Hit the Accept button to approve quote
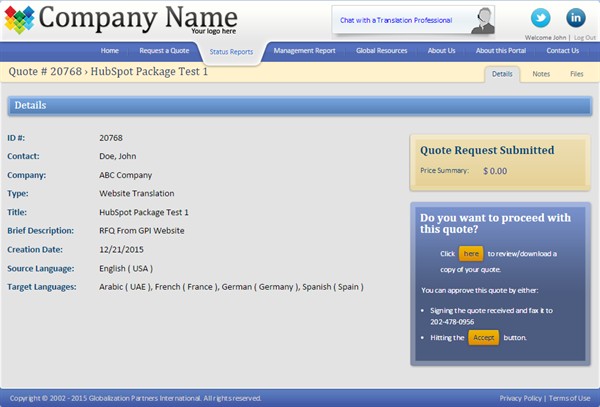600x407 pixels. 483,338
